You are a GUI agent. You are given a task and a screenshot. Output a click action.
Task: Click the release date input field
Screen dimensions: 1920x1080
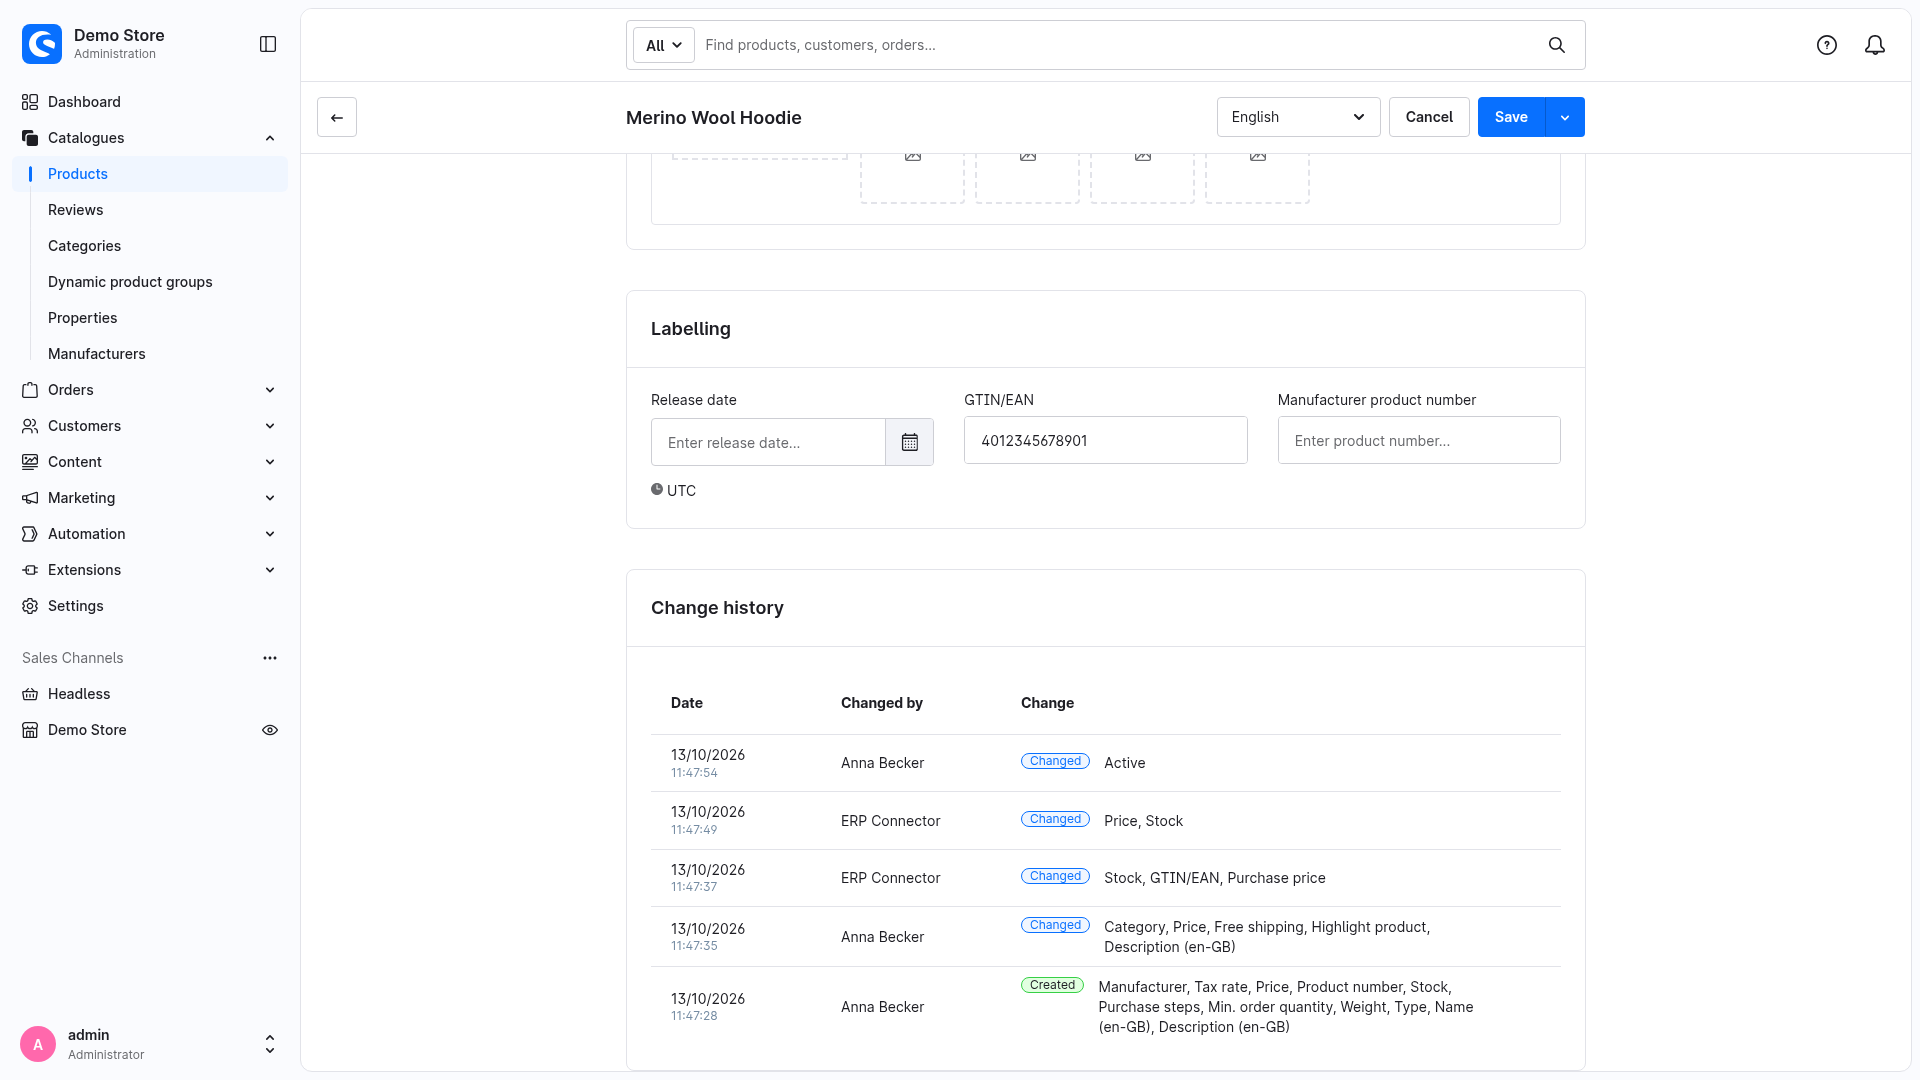768,442
